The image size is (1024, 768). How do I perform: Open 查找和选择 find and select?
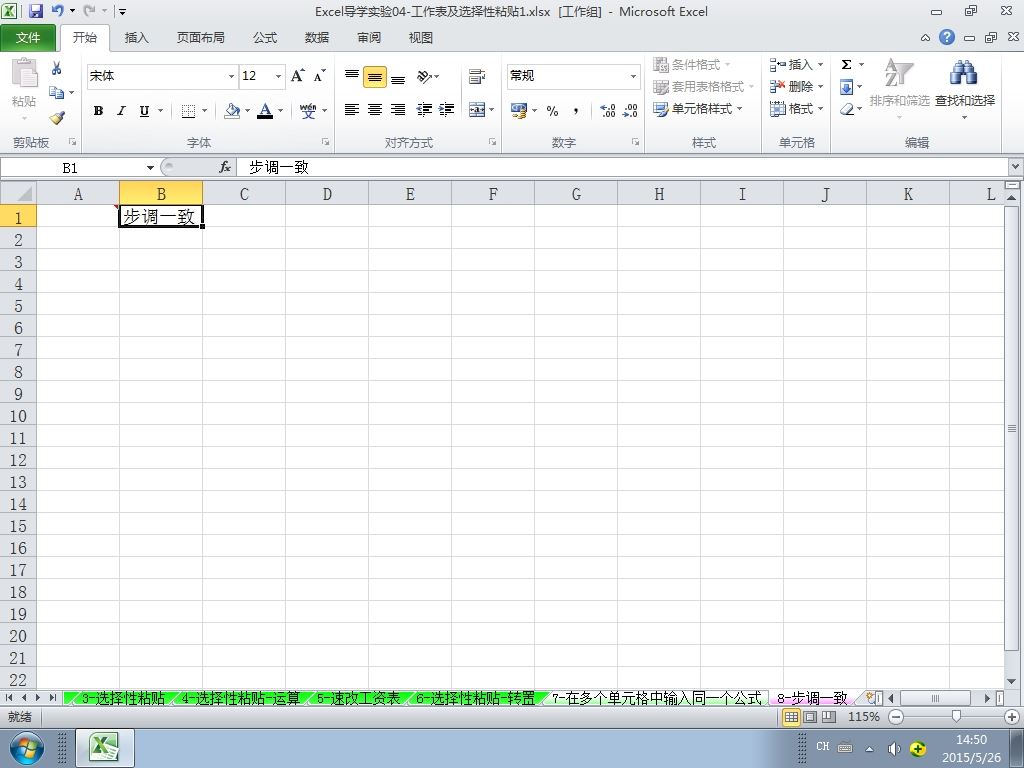tap(965, 89)
